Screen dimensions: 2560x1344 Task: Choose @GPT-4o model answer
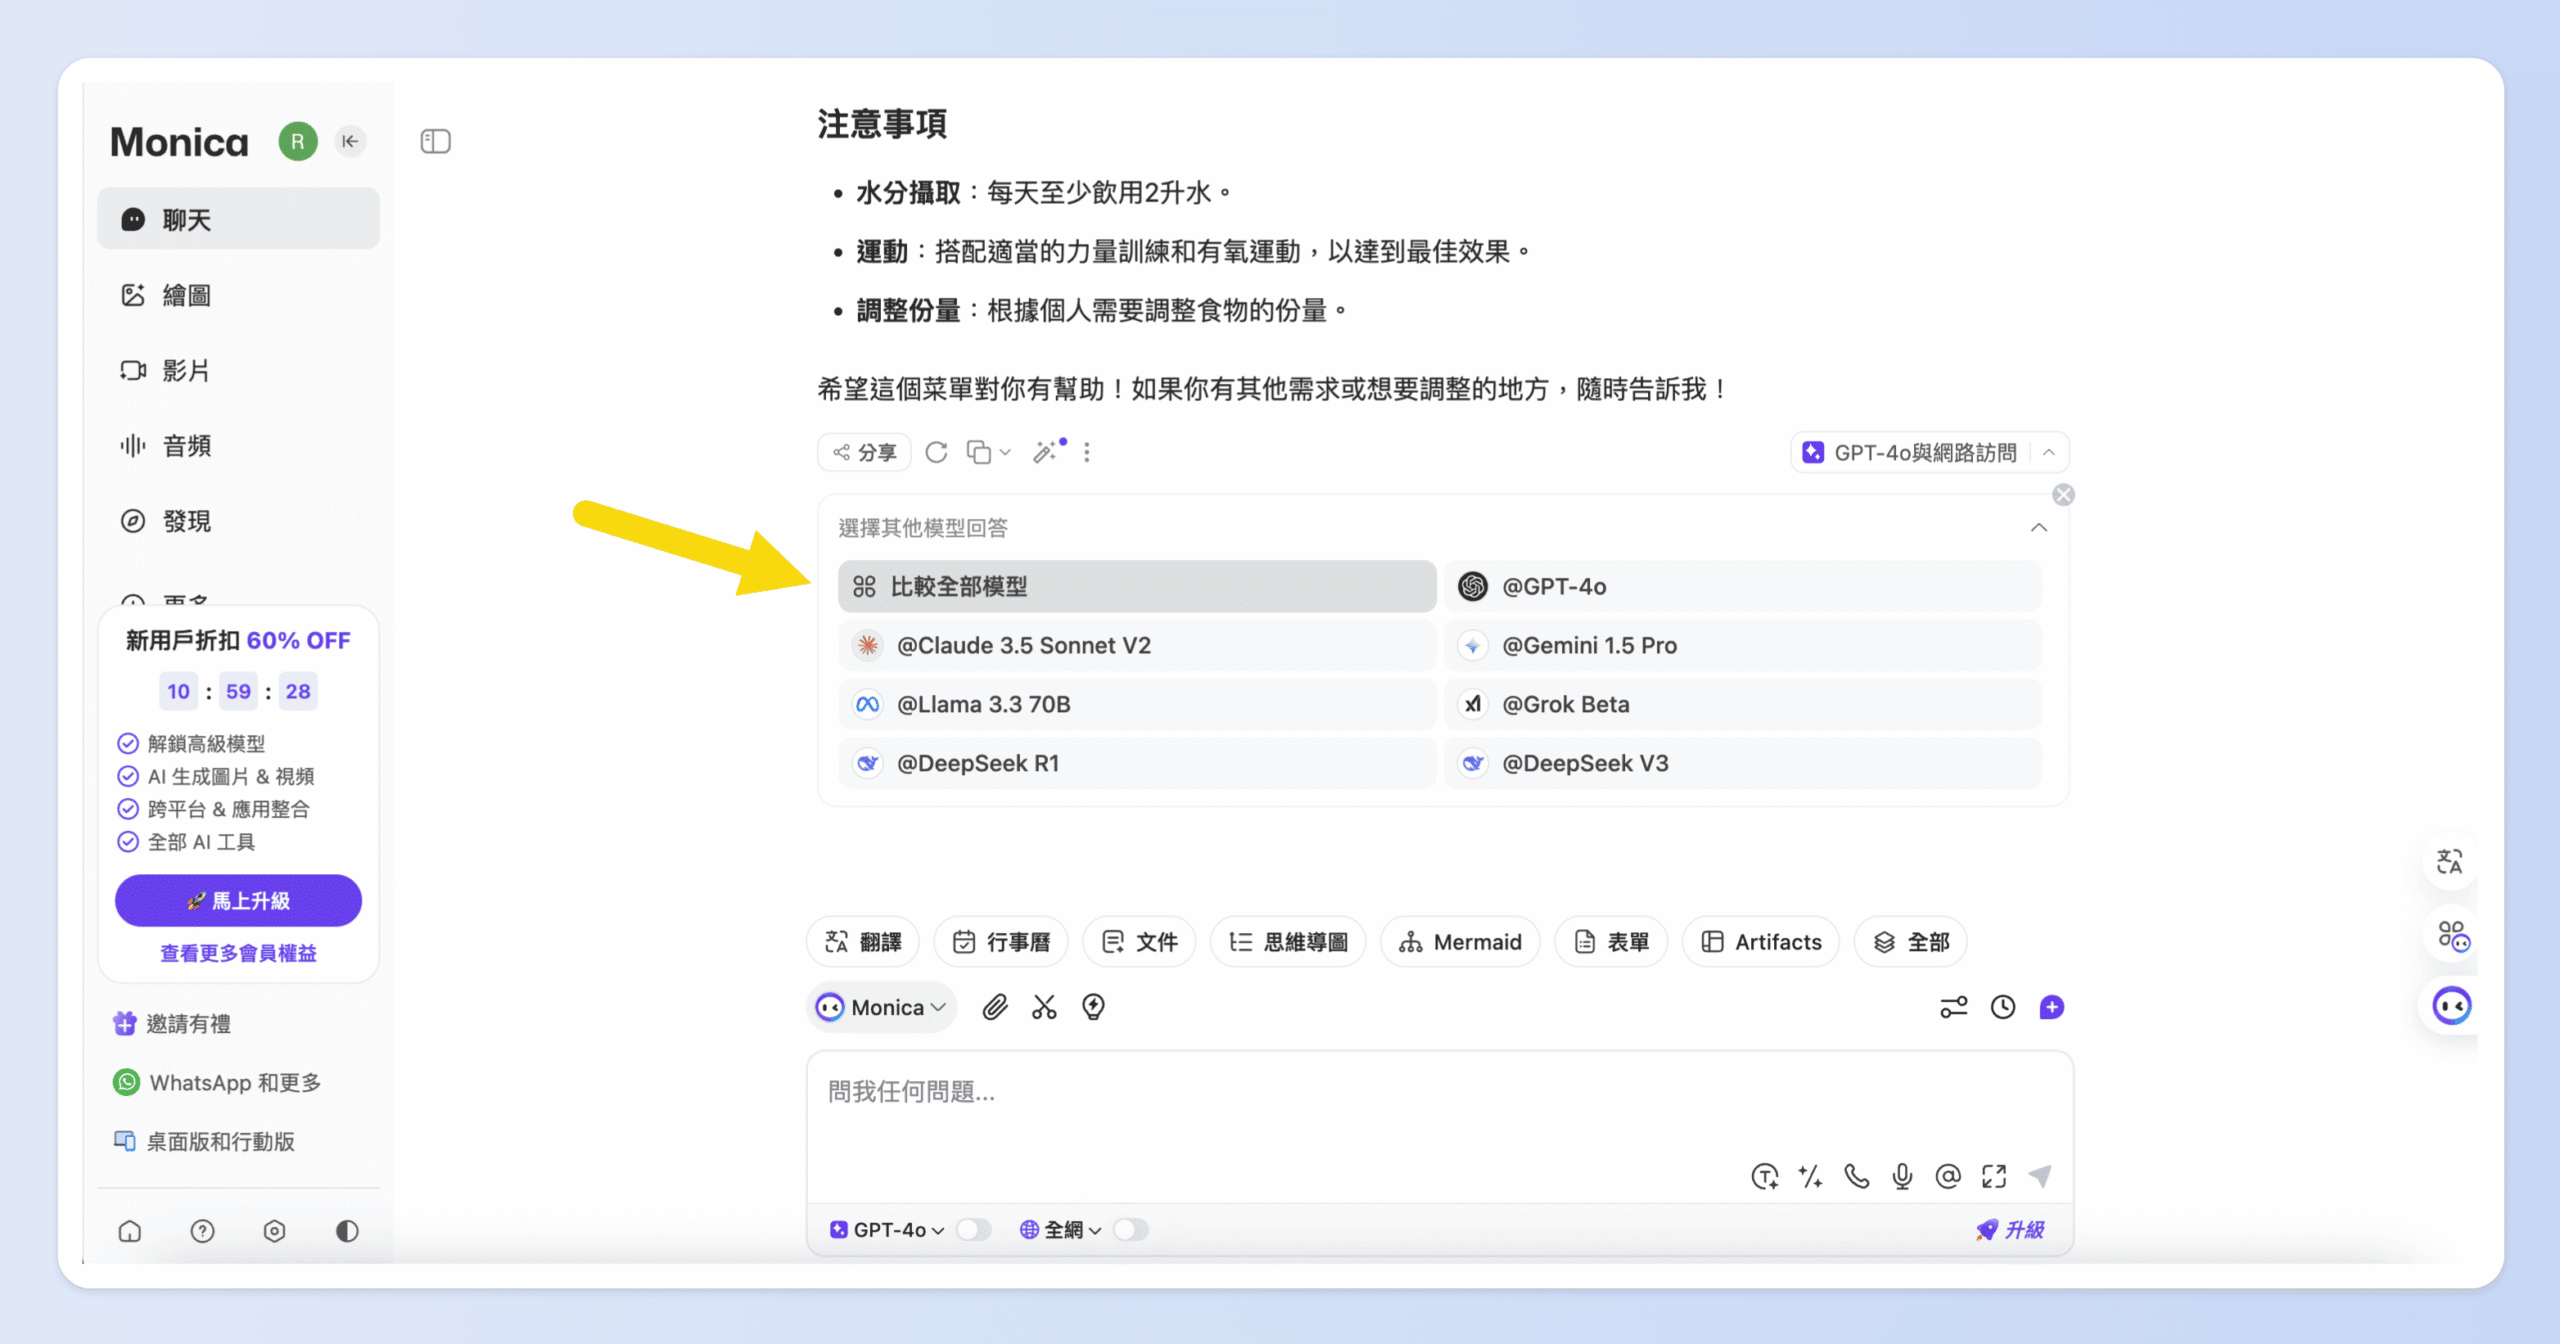point(1742,586)
